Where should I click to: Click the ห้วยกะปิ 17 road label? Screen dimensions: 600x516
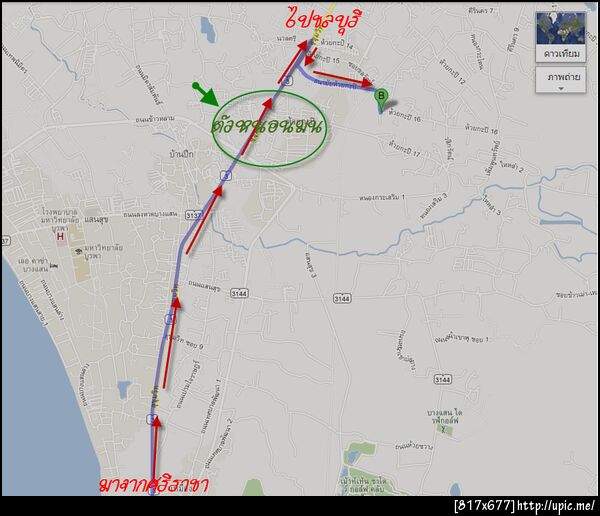[x=404, y=149]
